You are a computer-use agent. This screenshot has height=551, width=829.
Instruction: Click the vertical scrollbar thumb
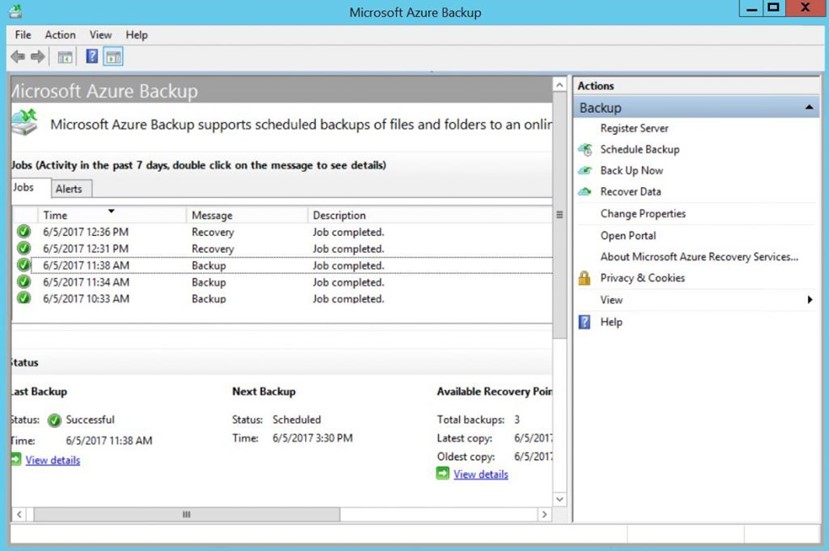559,215
